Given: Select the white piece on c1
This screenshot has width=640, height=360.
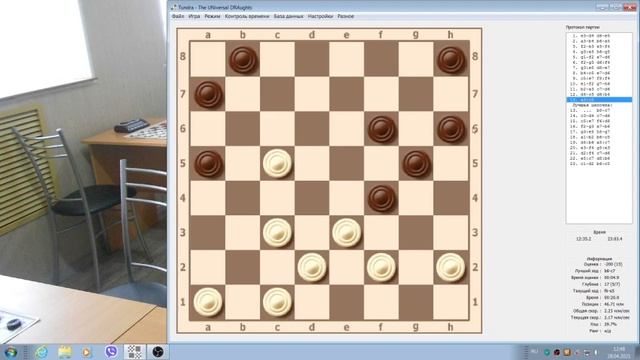Looking at the screenshot, I should [277, 302].
